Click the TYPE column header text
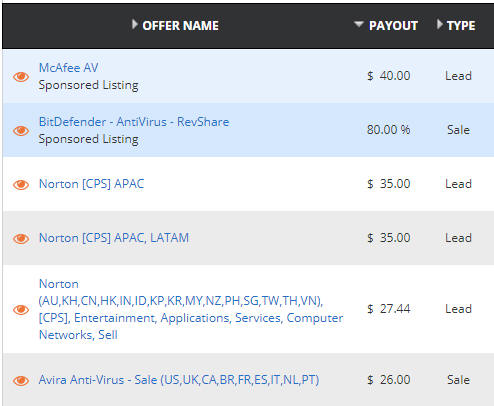 click(461, 26)
